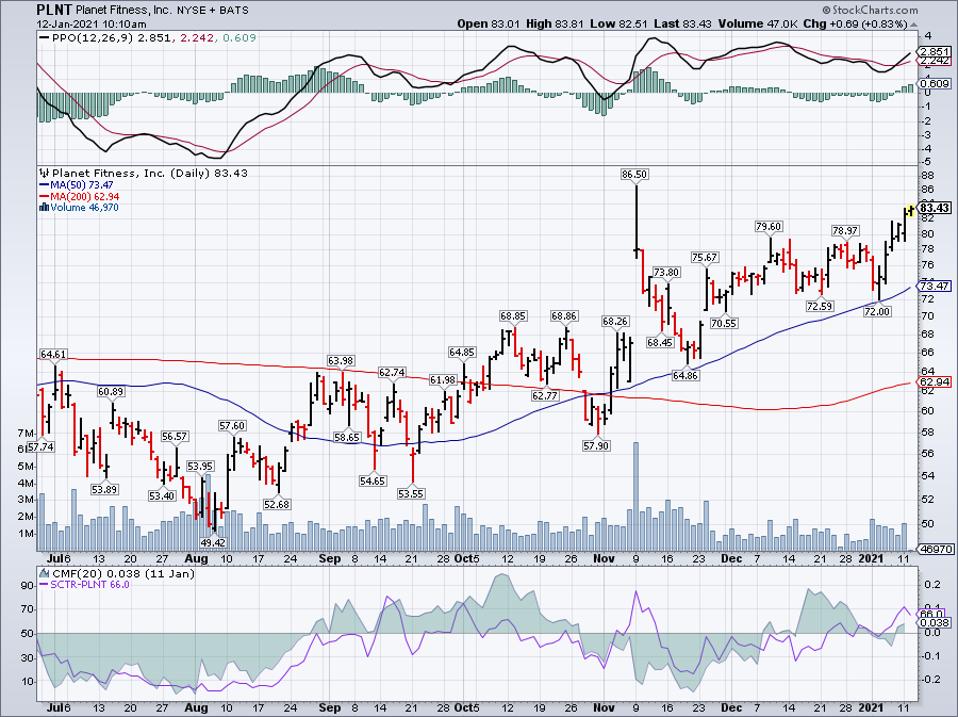
Task: Click the area icon before CMF(20)
Action: coord(44,573)
